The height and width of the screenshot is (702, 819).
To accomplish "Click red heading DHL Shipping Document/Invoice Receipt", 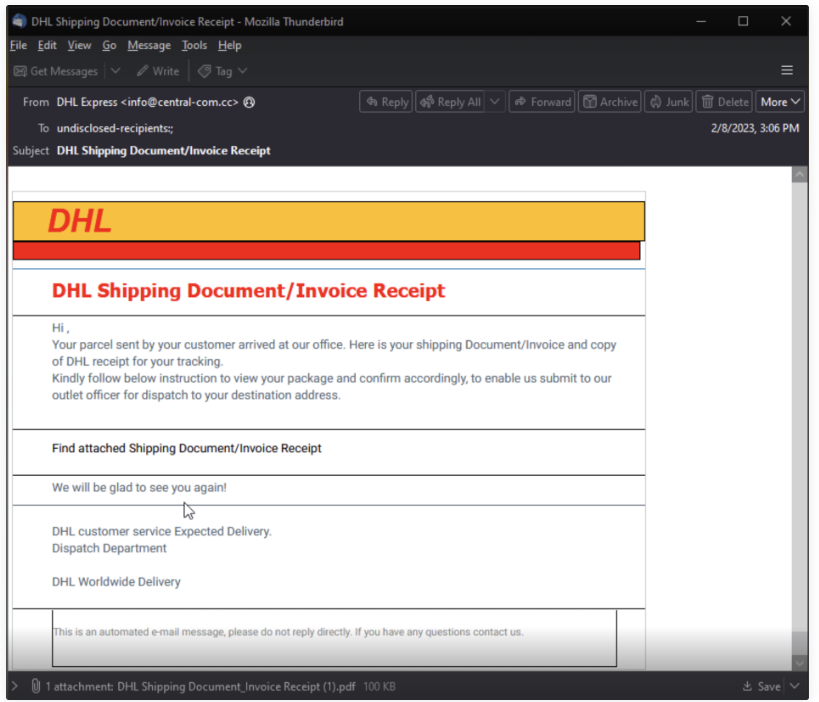I will click(248, 290).
